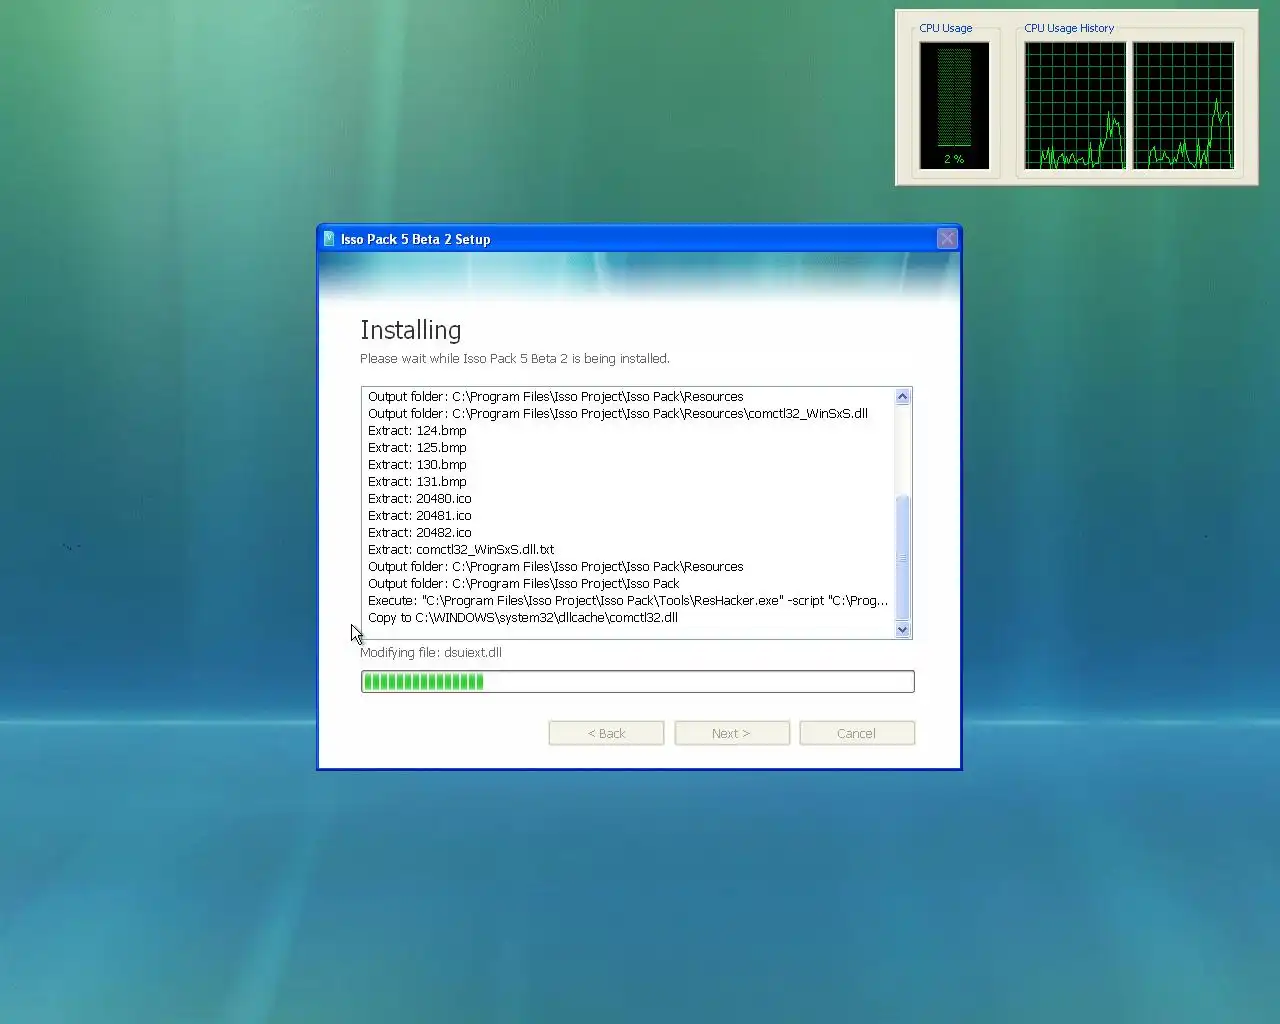Click the Cancel button
This screenshot has width=1280, height=1024.
pyautogui.click(x=857, y=733)
